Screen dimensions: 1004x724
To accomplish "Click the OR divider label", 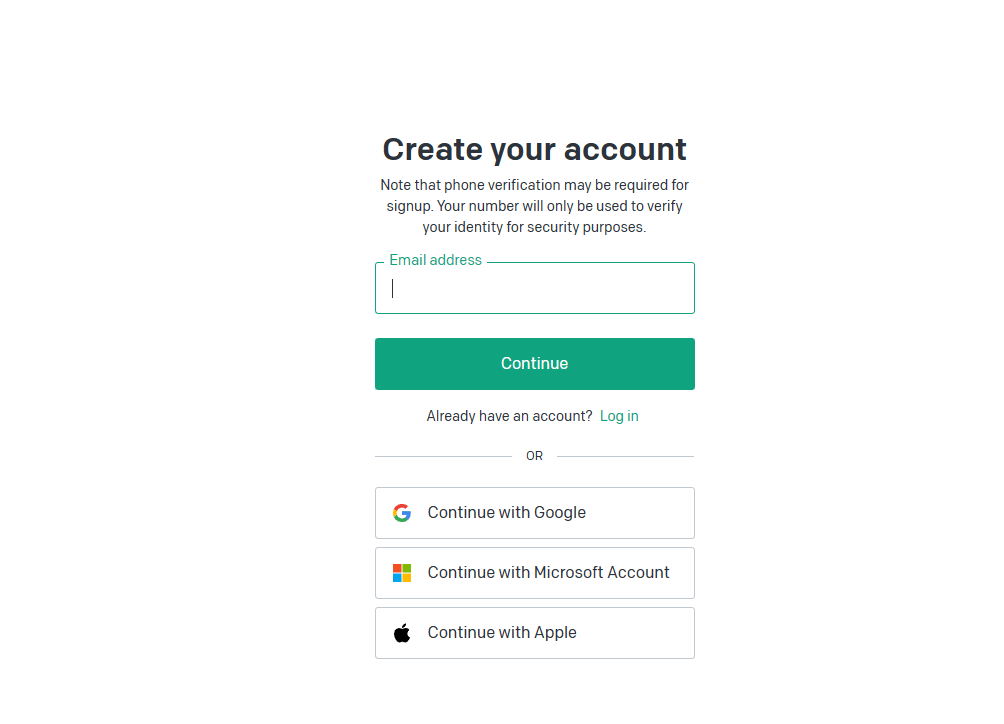I will pyautogui.click(x=534, y=456).
